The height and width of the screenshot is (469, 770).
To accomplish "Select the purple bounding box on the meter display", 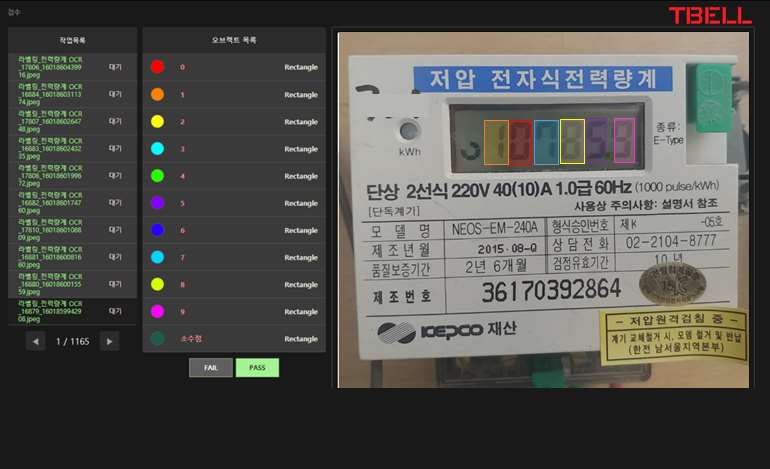I will tap(599, 140).
